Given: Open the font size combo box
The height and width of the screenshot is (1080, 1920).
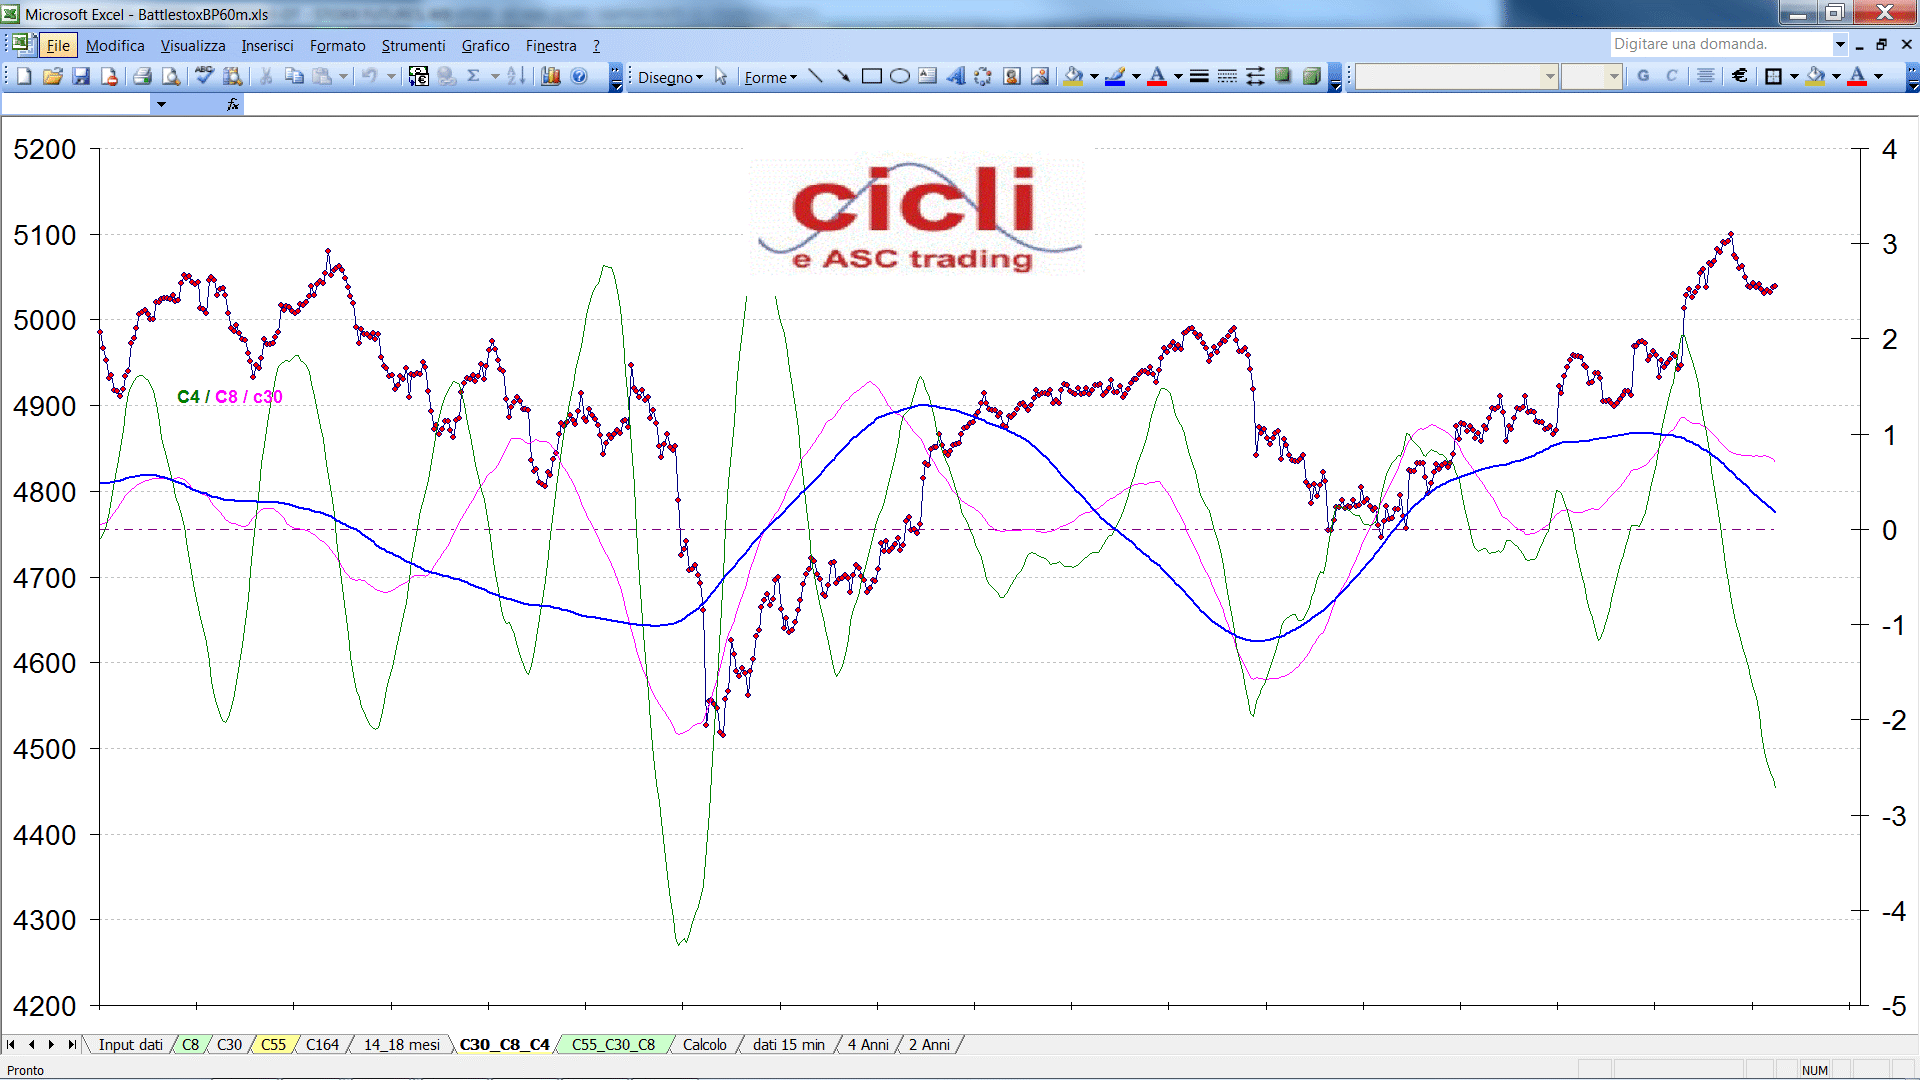Looking at the screenshot, I should 1592,76.
